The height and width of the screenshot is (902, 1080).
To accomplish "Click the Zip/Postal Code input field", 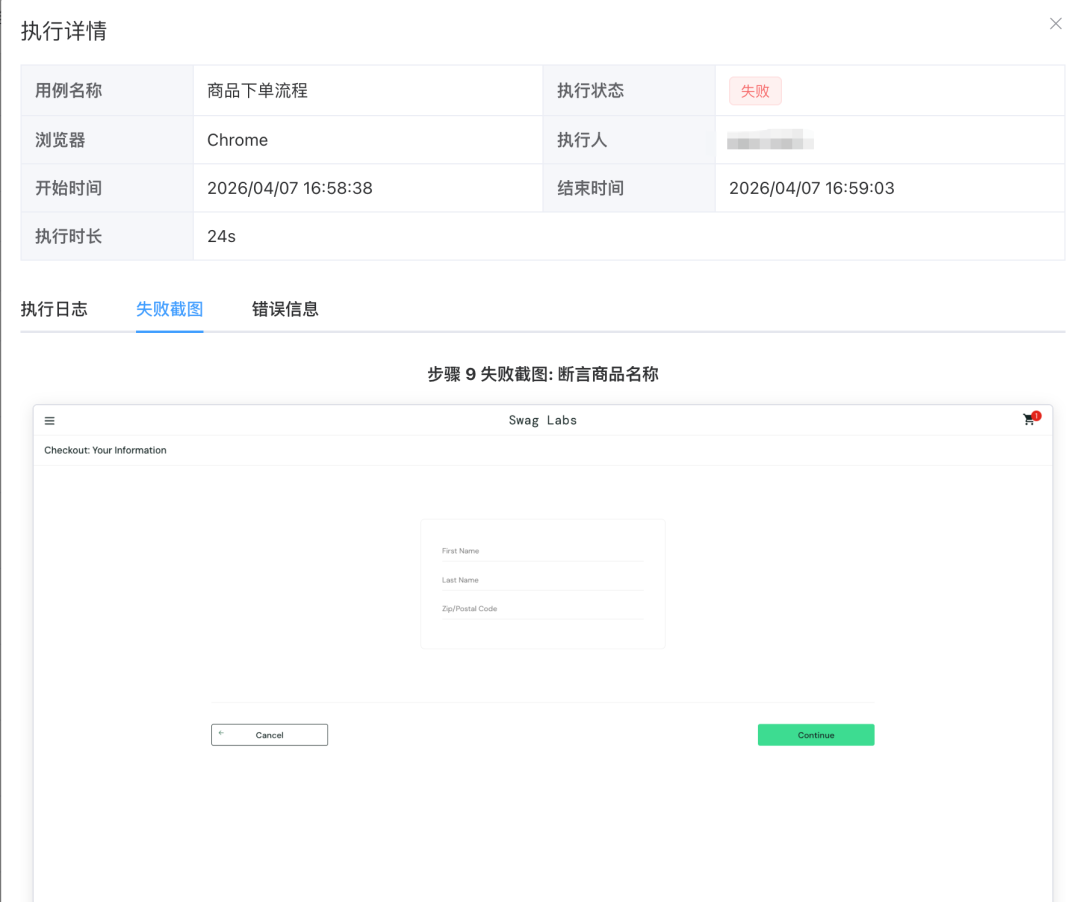I will (542, 609).
